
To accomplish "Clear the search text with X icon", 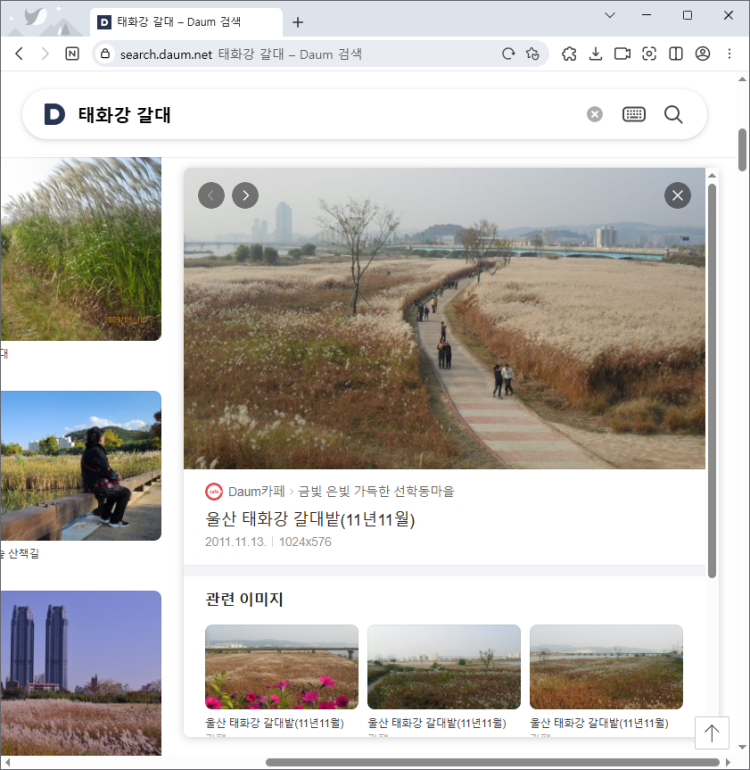I will coord(595,115).
